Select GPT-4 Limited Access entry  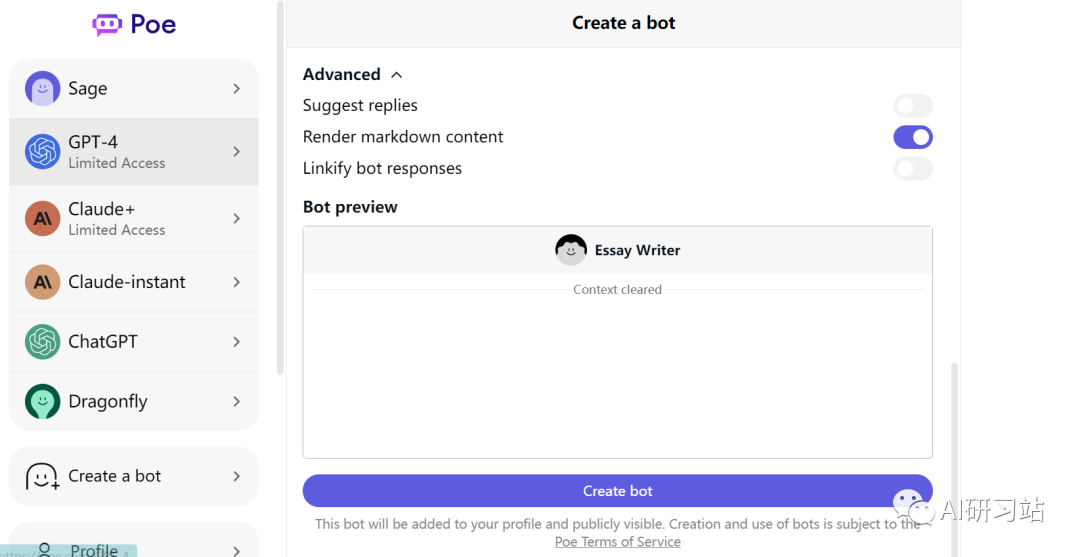coord(134,151)
